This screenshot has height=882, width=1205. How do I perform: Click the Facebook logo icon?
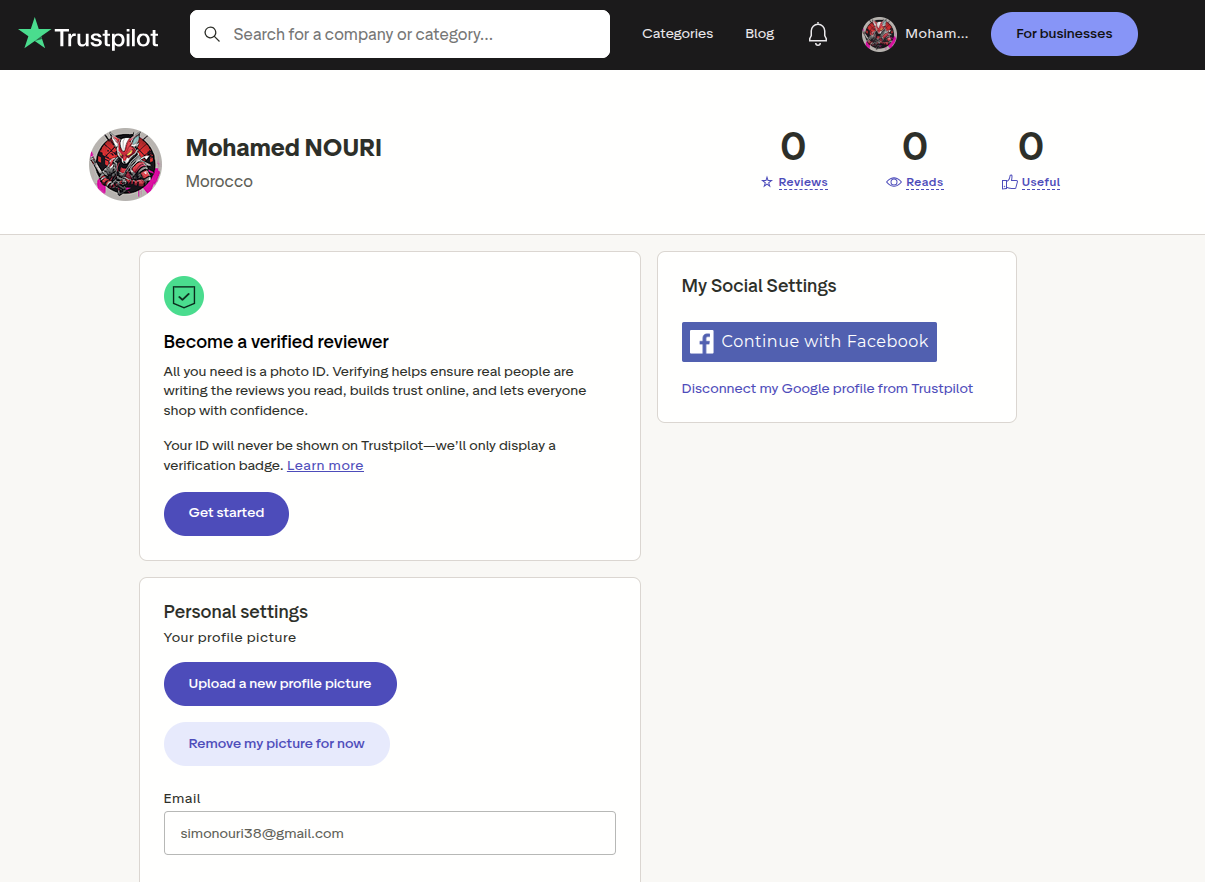pyautogui.click(x=702, y=342)
